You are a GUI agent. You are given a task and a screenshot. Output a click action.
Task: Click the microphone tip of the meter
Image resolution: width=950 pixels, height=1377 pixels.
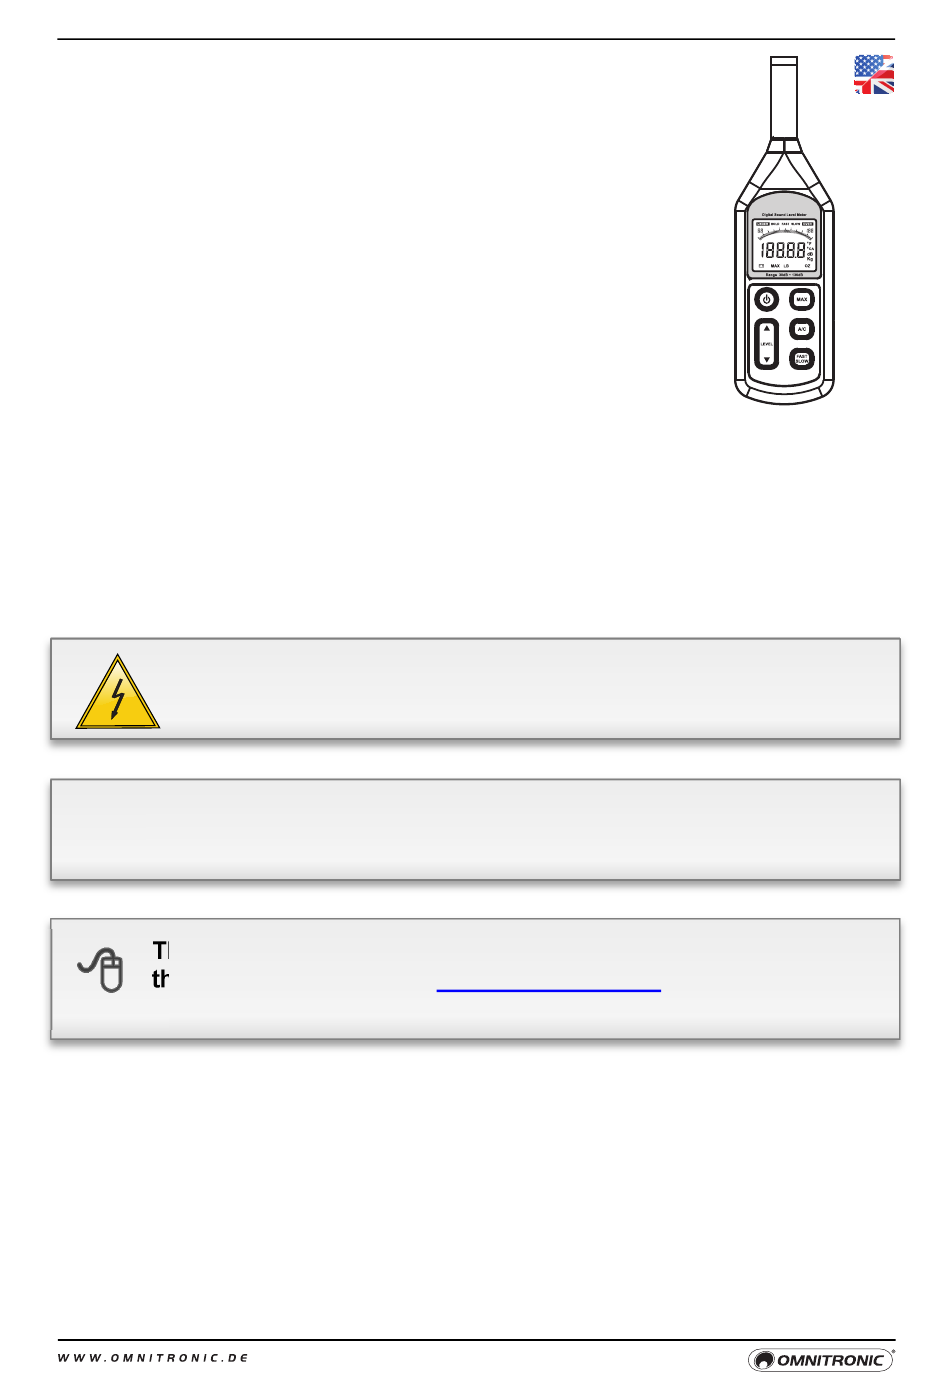(784, 96)
